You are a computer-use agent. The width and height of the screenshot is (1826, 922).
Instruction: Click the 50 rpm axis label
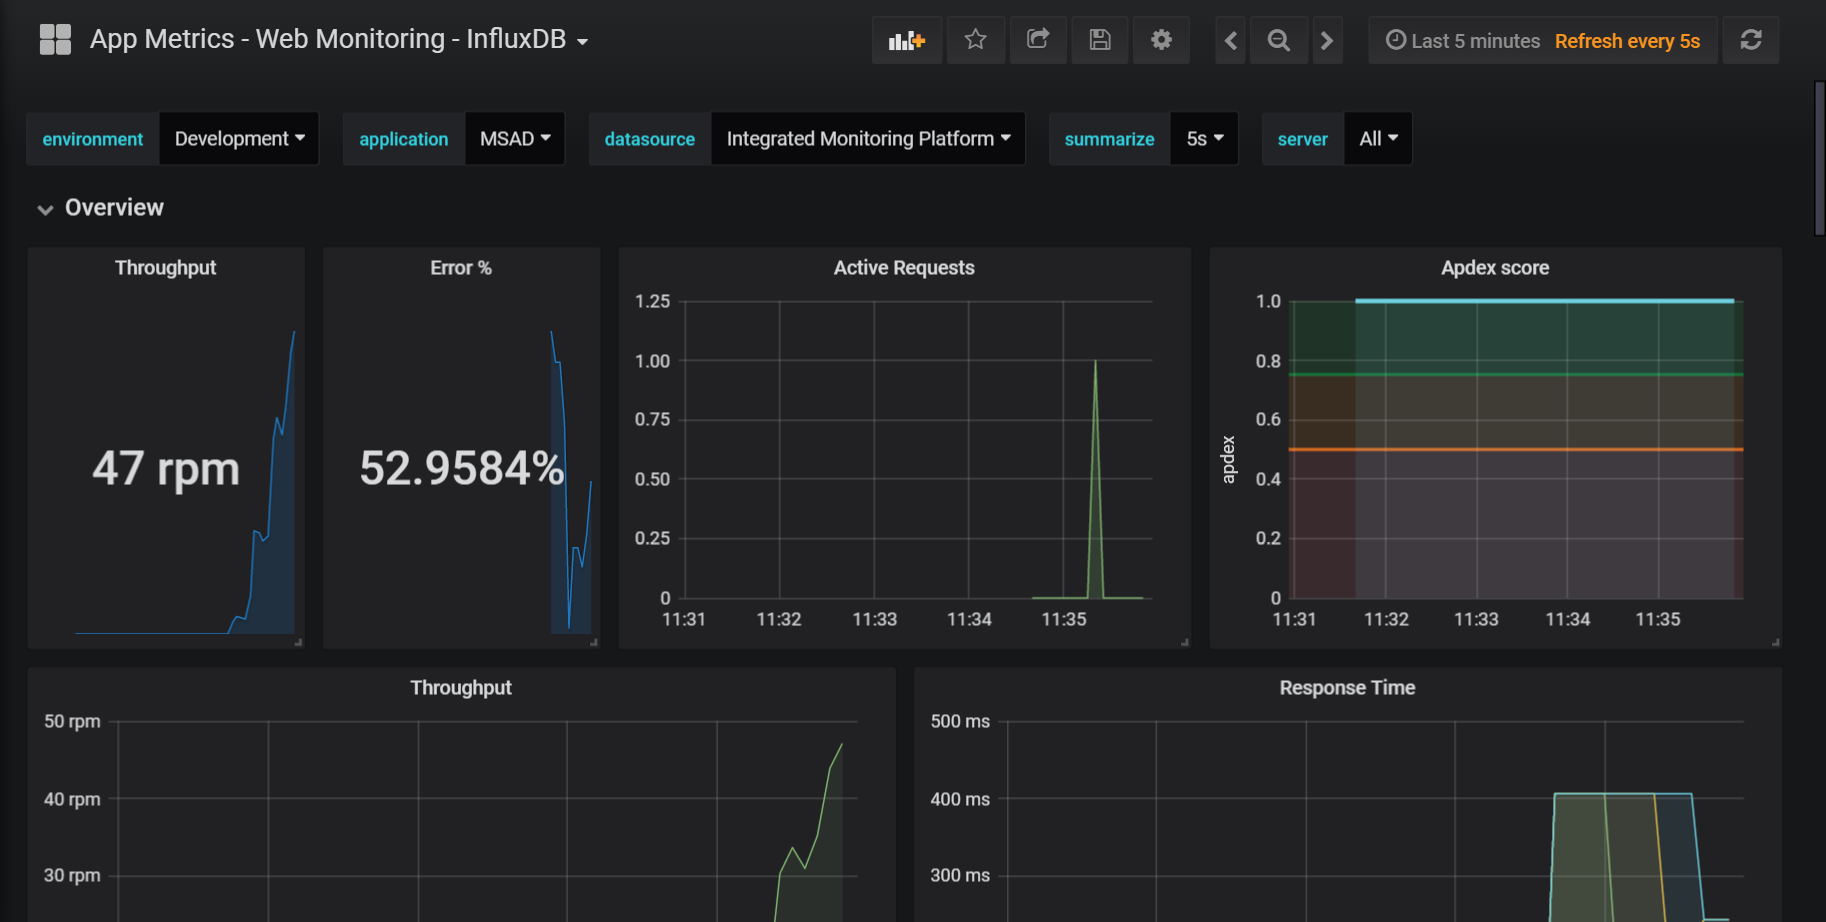[72, 721]
